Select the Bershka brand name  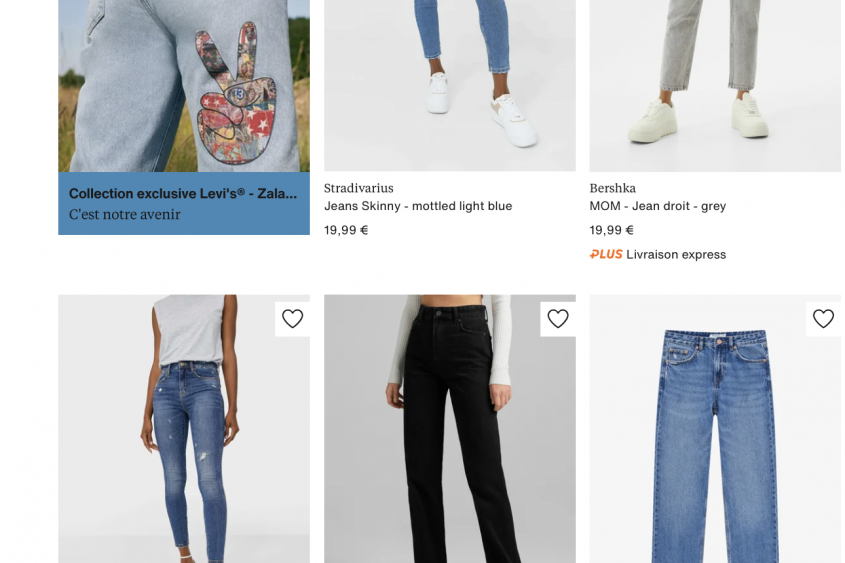(x=612, y=188)
